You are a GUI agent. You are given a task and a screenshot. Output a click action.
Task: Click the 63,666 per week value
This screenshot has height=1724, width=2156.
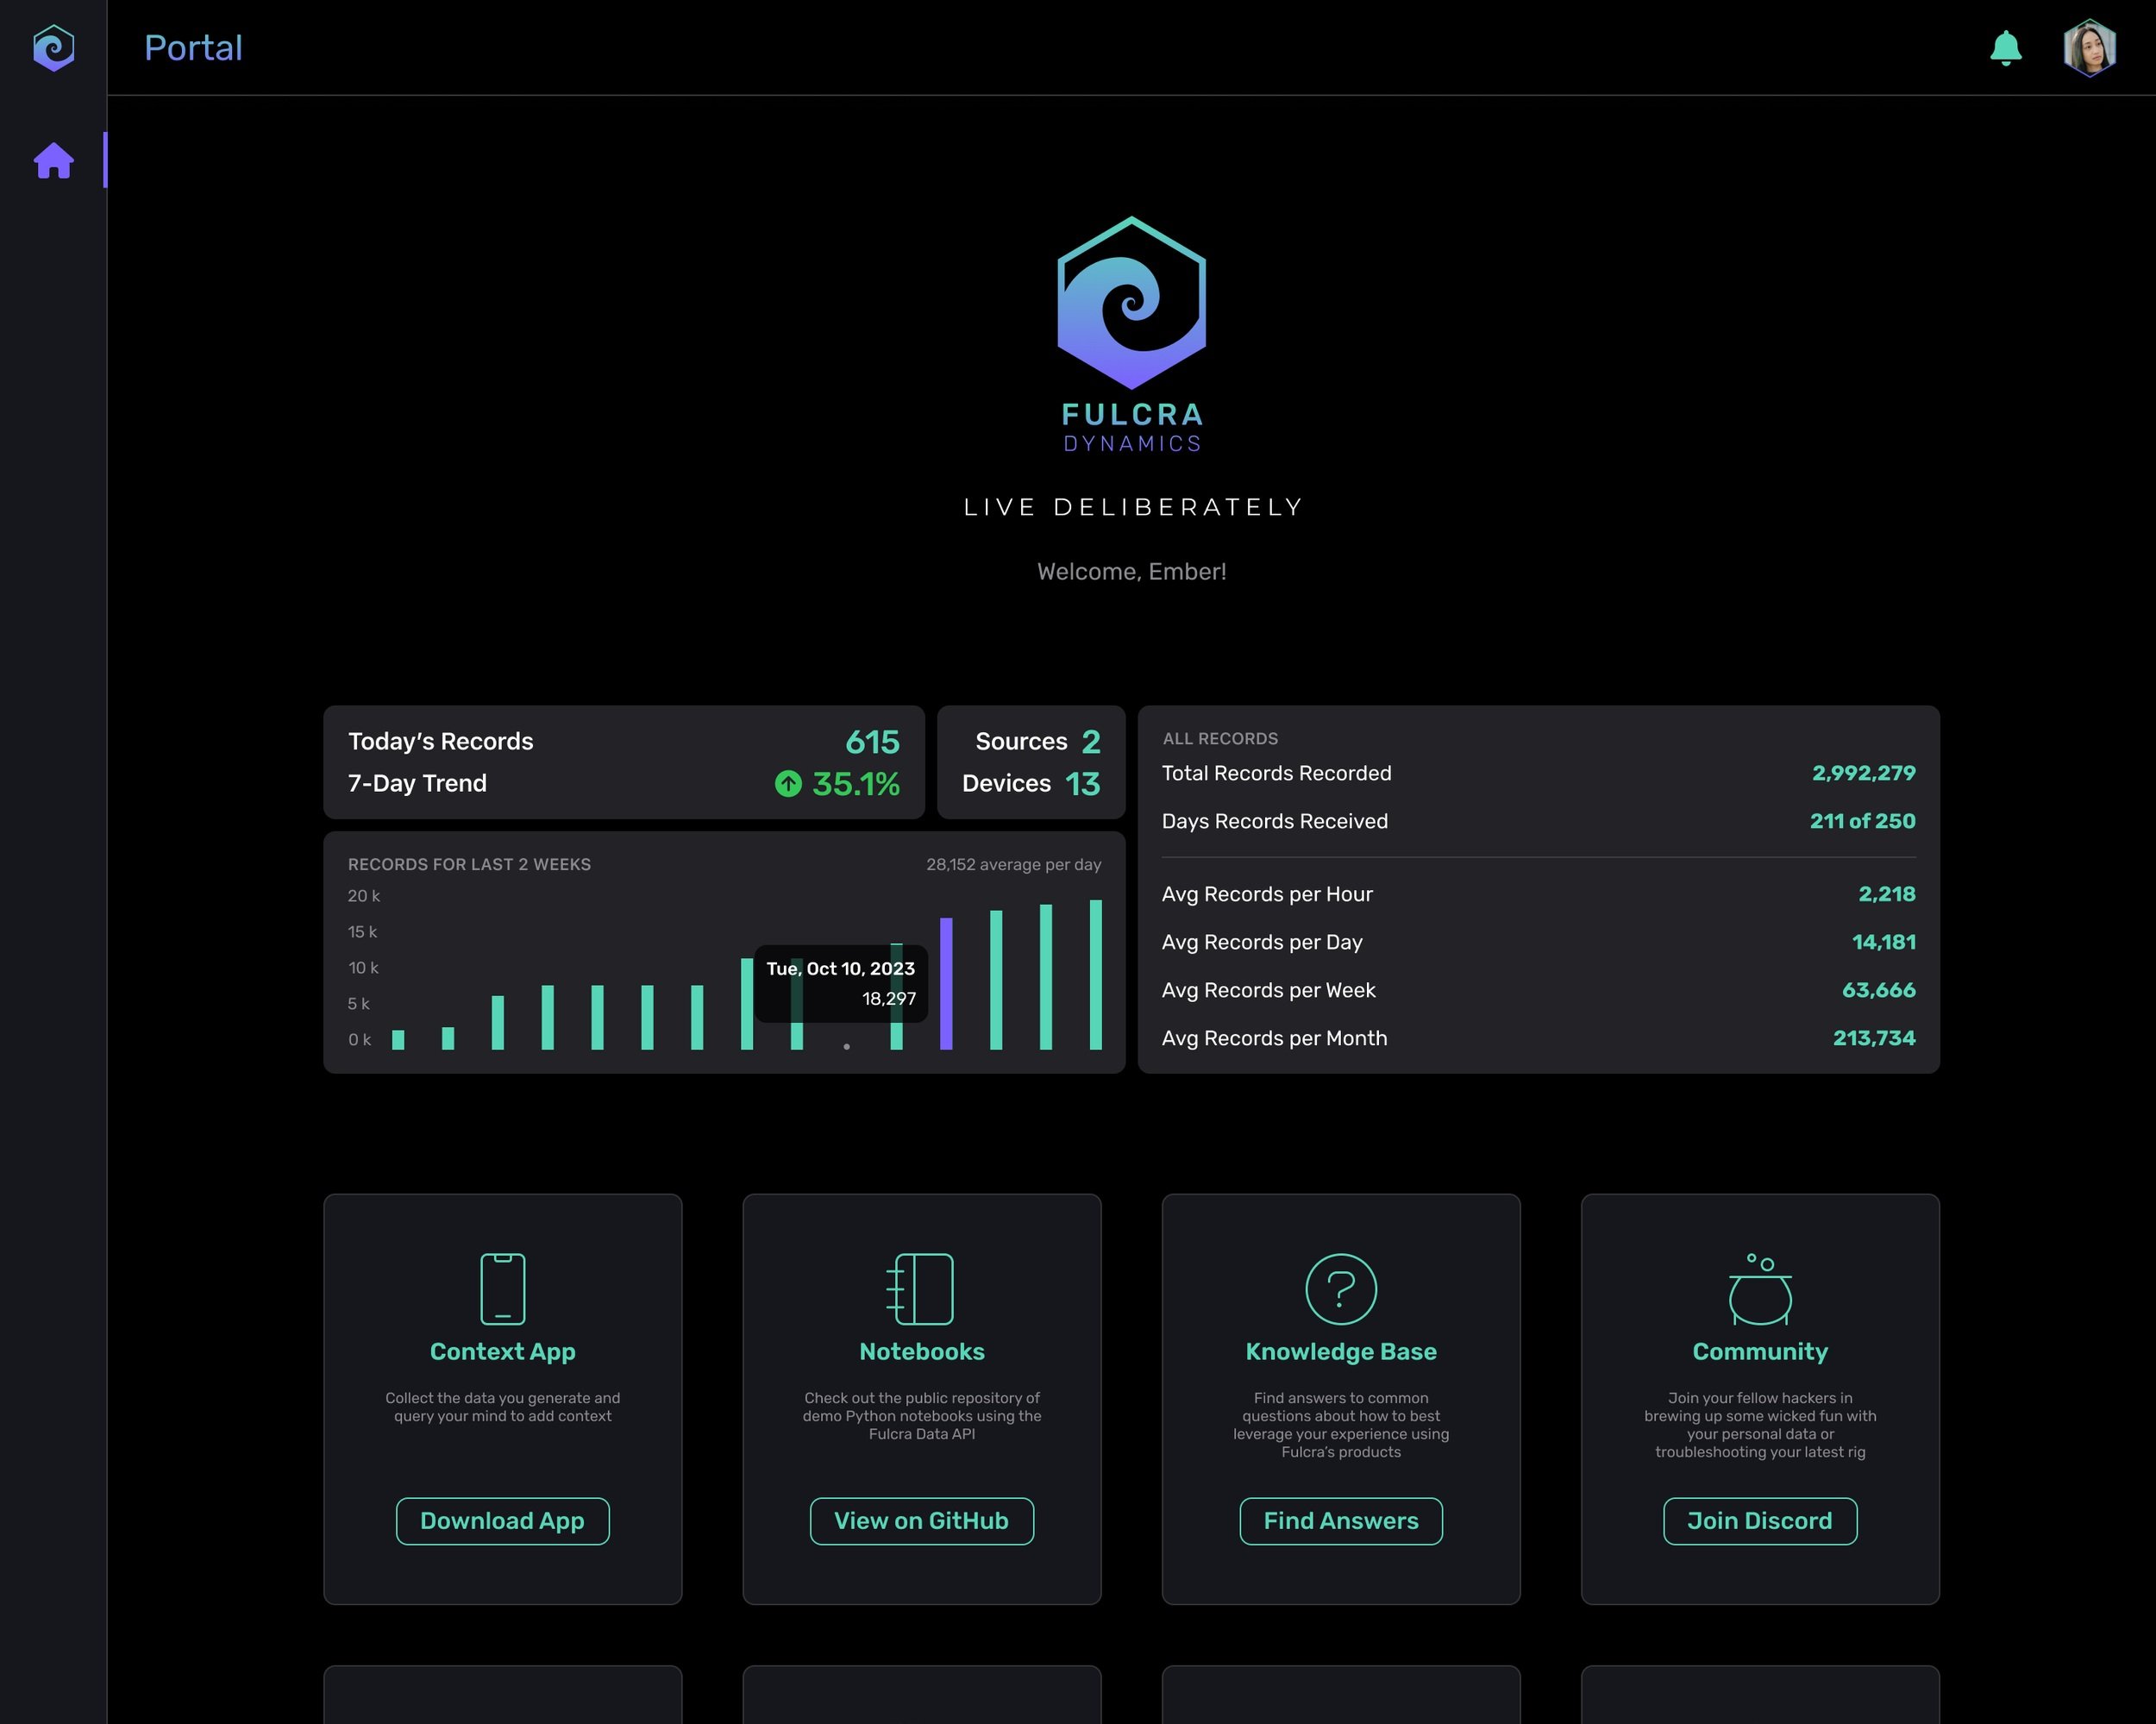pos(1878,990)
